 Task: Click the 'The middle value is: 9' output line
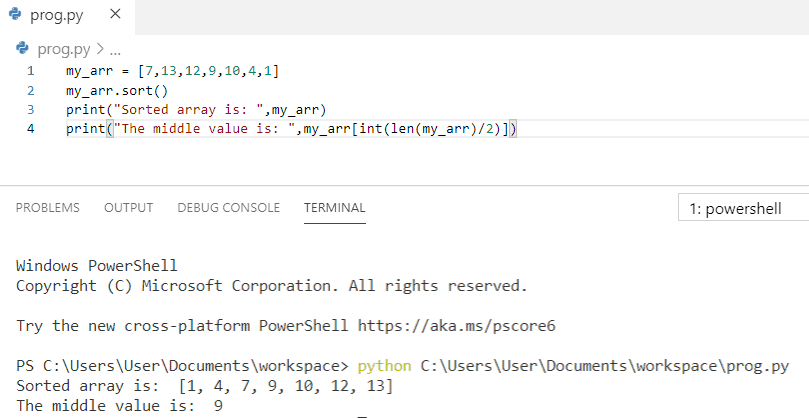tap(119, 406)
